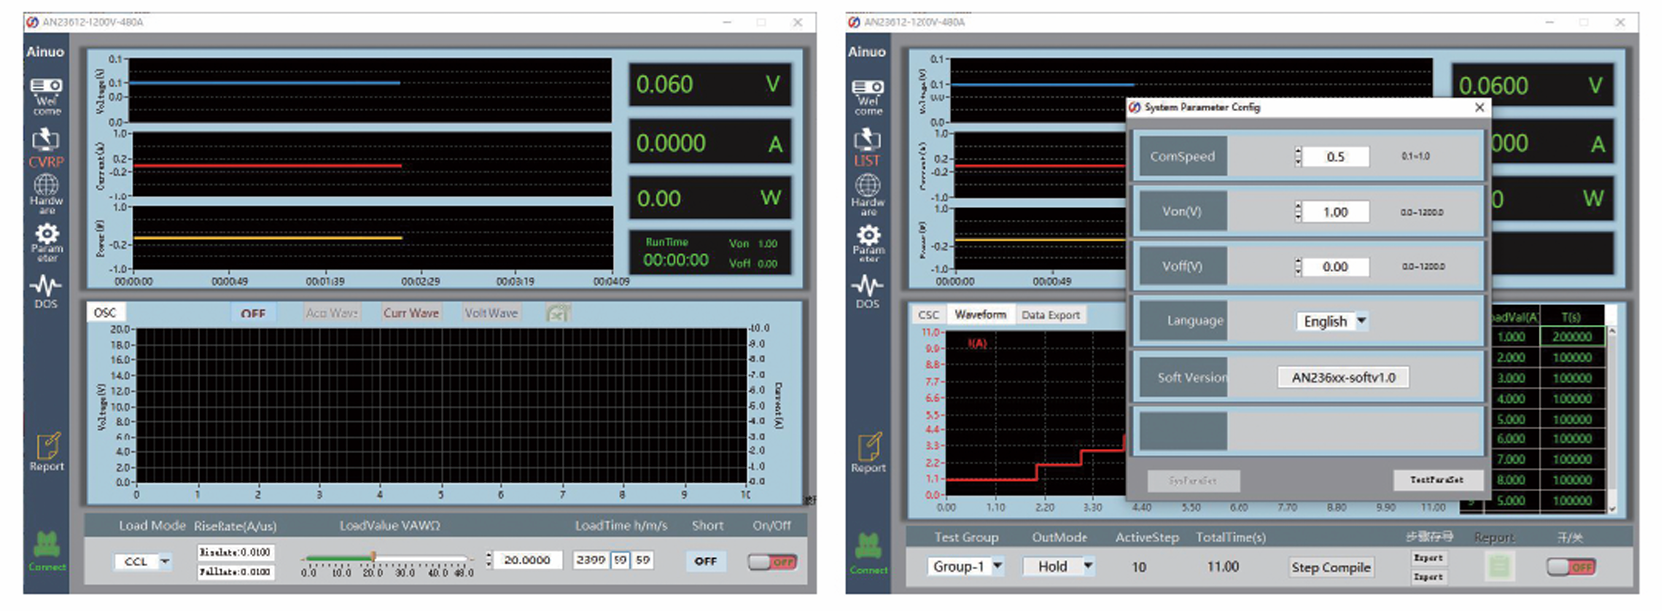Viewport: 1662px width, 611px height.
Task: Toggle the red OFF switch beside the Report icon
Action: pyautogui.click(x=1570, y=567)
